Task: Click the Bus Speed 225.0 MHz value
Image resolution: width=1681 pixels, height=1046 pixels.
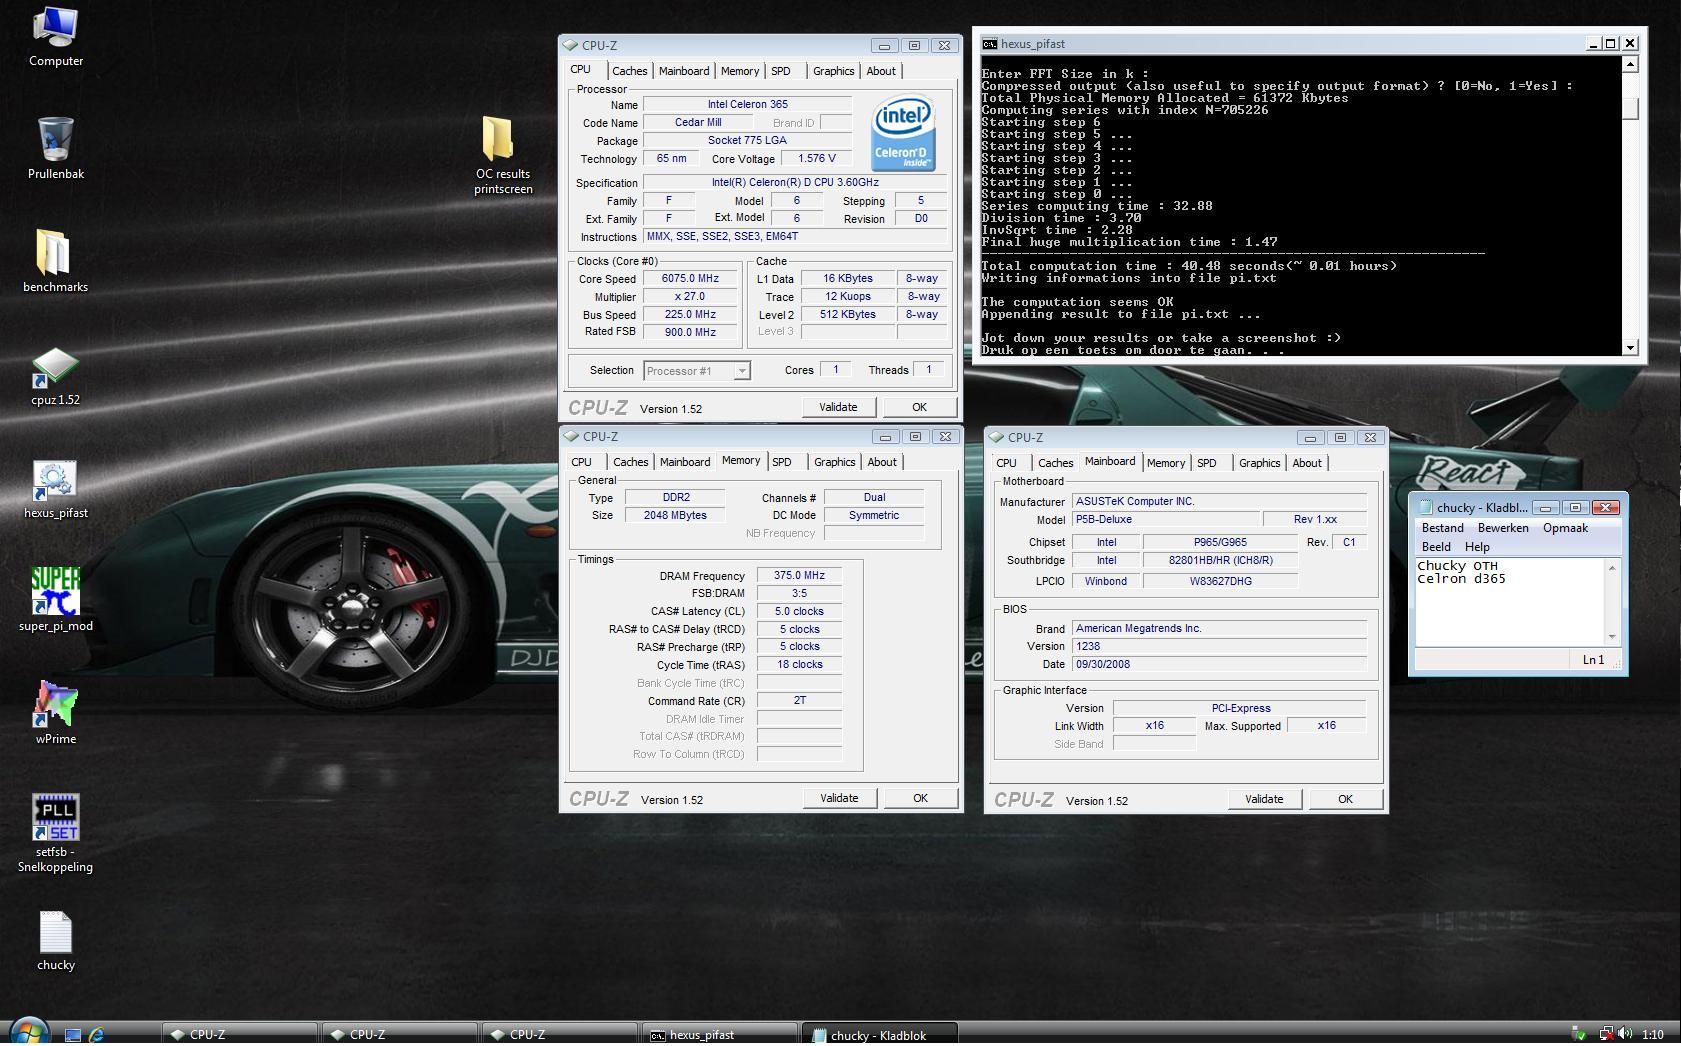Action: pyautogui.click(x=690, y=314)
